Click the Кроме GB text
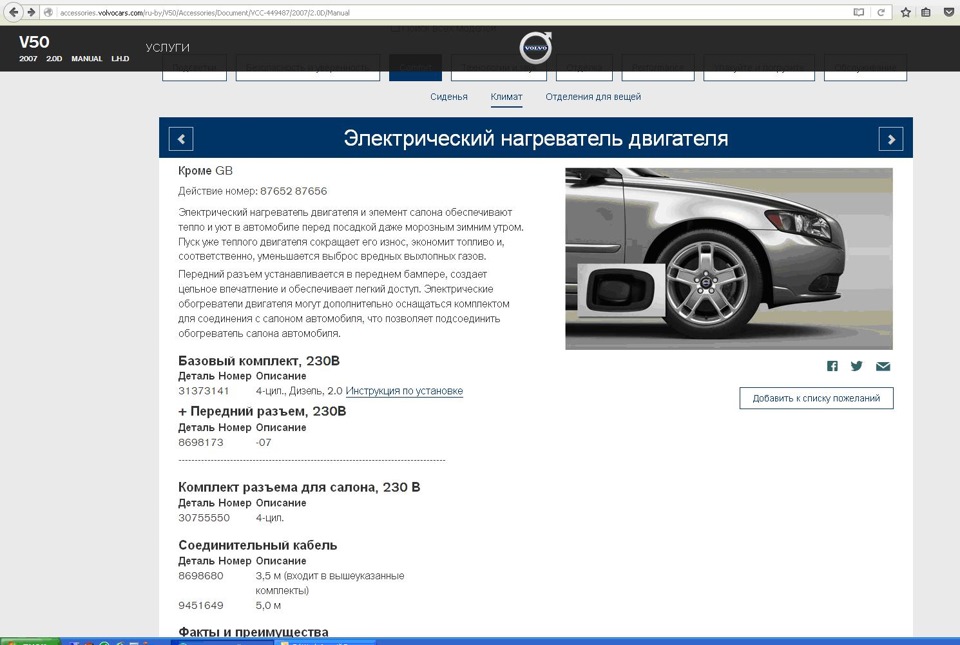Image resolution: width=960 pixels, height=645 pixels. click(205, 171)
